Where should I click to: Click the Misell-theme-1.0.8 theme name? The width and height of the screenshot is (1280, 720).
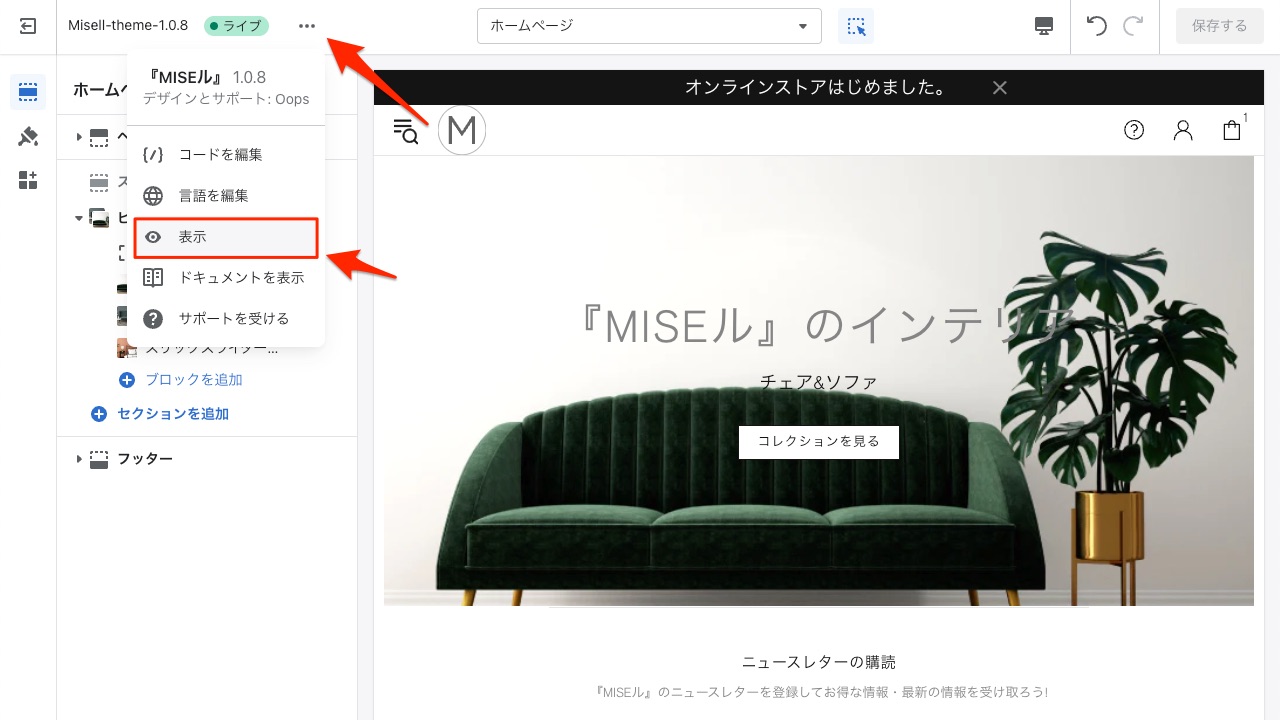(128, 26)
